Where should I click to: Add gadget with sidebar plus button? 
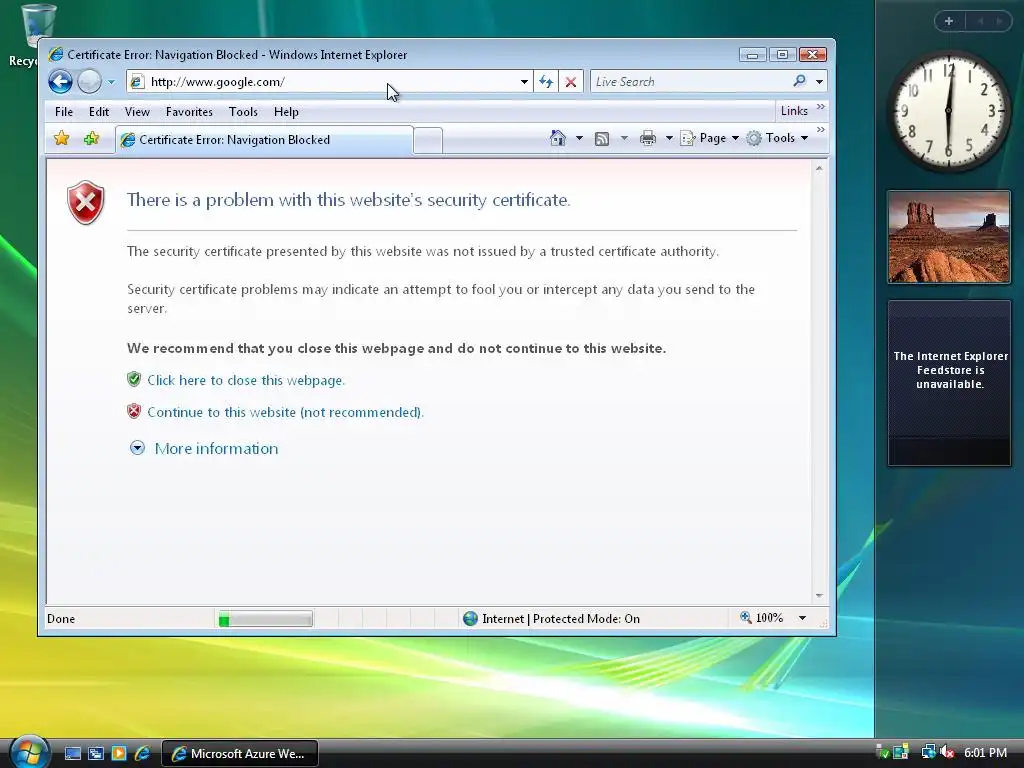click(949, 21)
